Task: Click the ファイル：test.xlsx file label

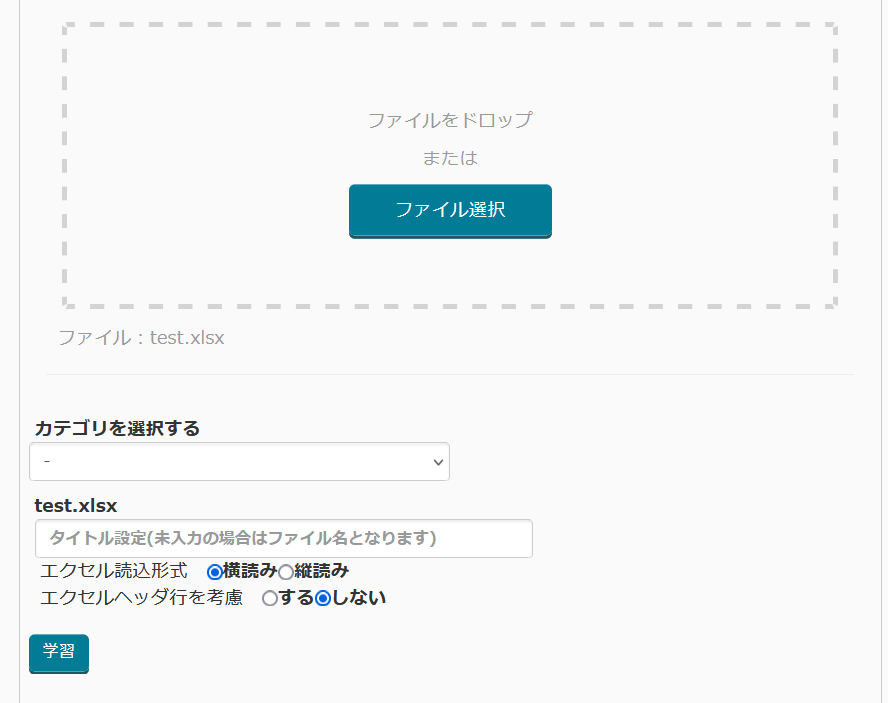Action: point(141,338)
